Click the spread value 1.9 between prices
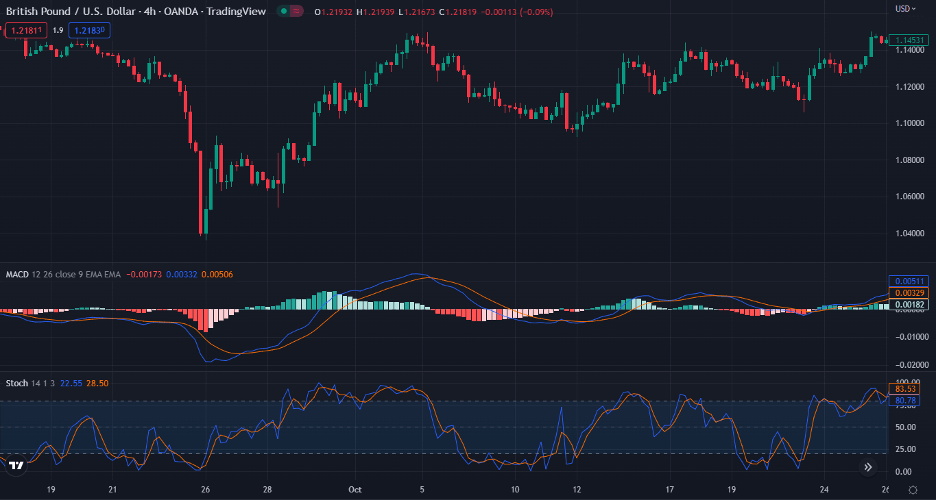 pyautogui.click(x=58, y=31)
